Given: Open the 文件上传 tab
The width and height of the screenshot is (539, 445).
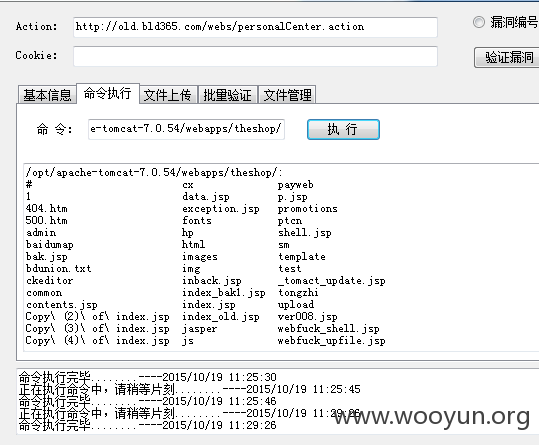Looking at the screenshot, I should 168,95.
